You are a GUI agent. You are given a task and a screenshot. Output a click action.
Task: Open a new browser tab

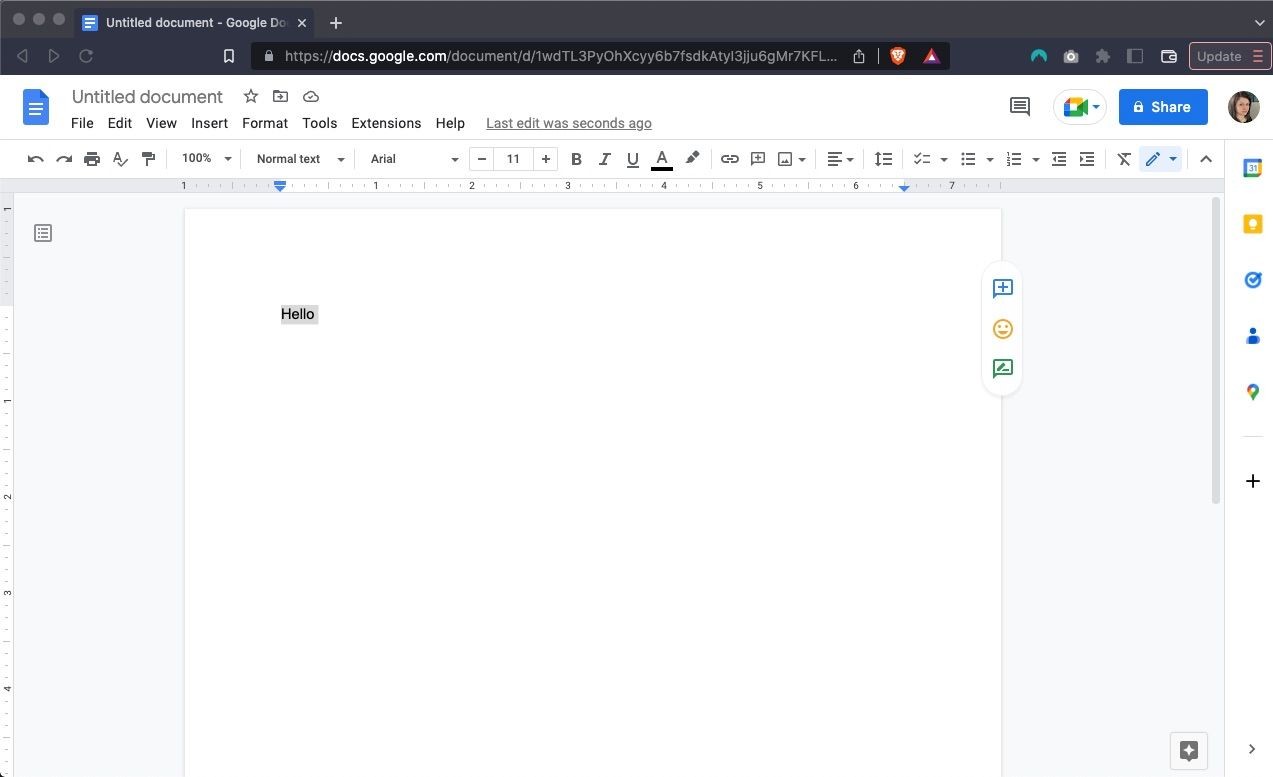[336, 22]
